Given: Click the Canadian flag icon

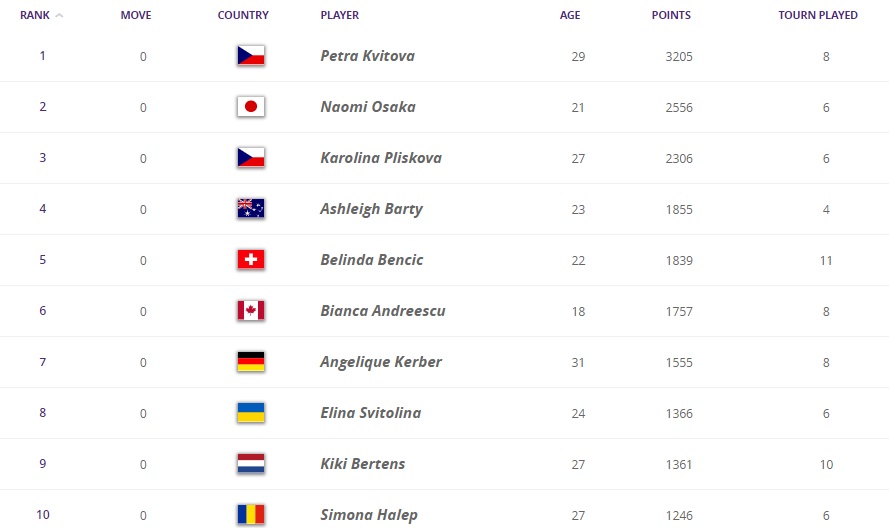Looking at the screenshot, I should 251,311.
